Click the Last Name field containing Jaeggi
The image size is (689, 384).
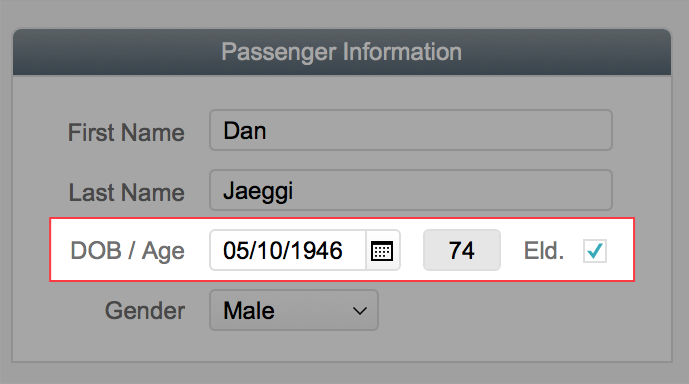coord(411,190)
